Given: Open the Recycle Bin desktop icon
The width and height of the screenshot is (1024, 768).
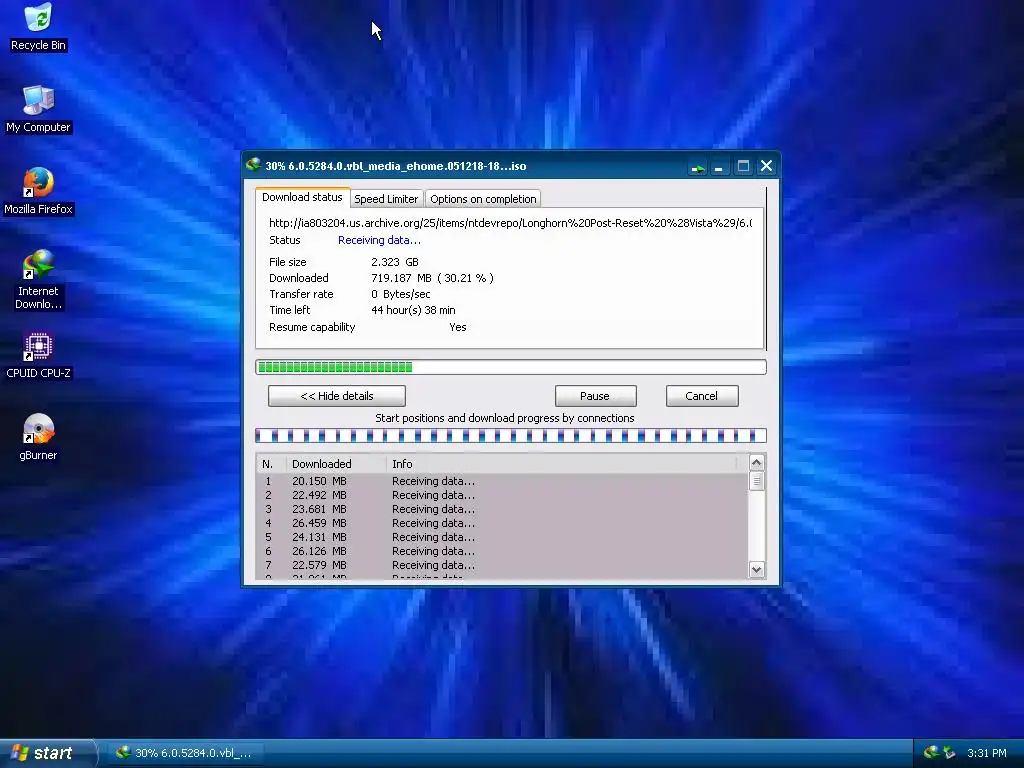Looking at the screenshot, I should pos(38,27).
